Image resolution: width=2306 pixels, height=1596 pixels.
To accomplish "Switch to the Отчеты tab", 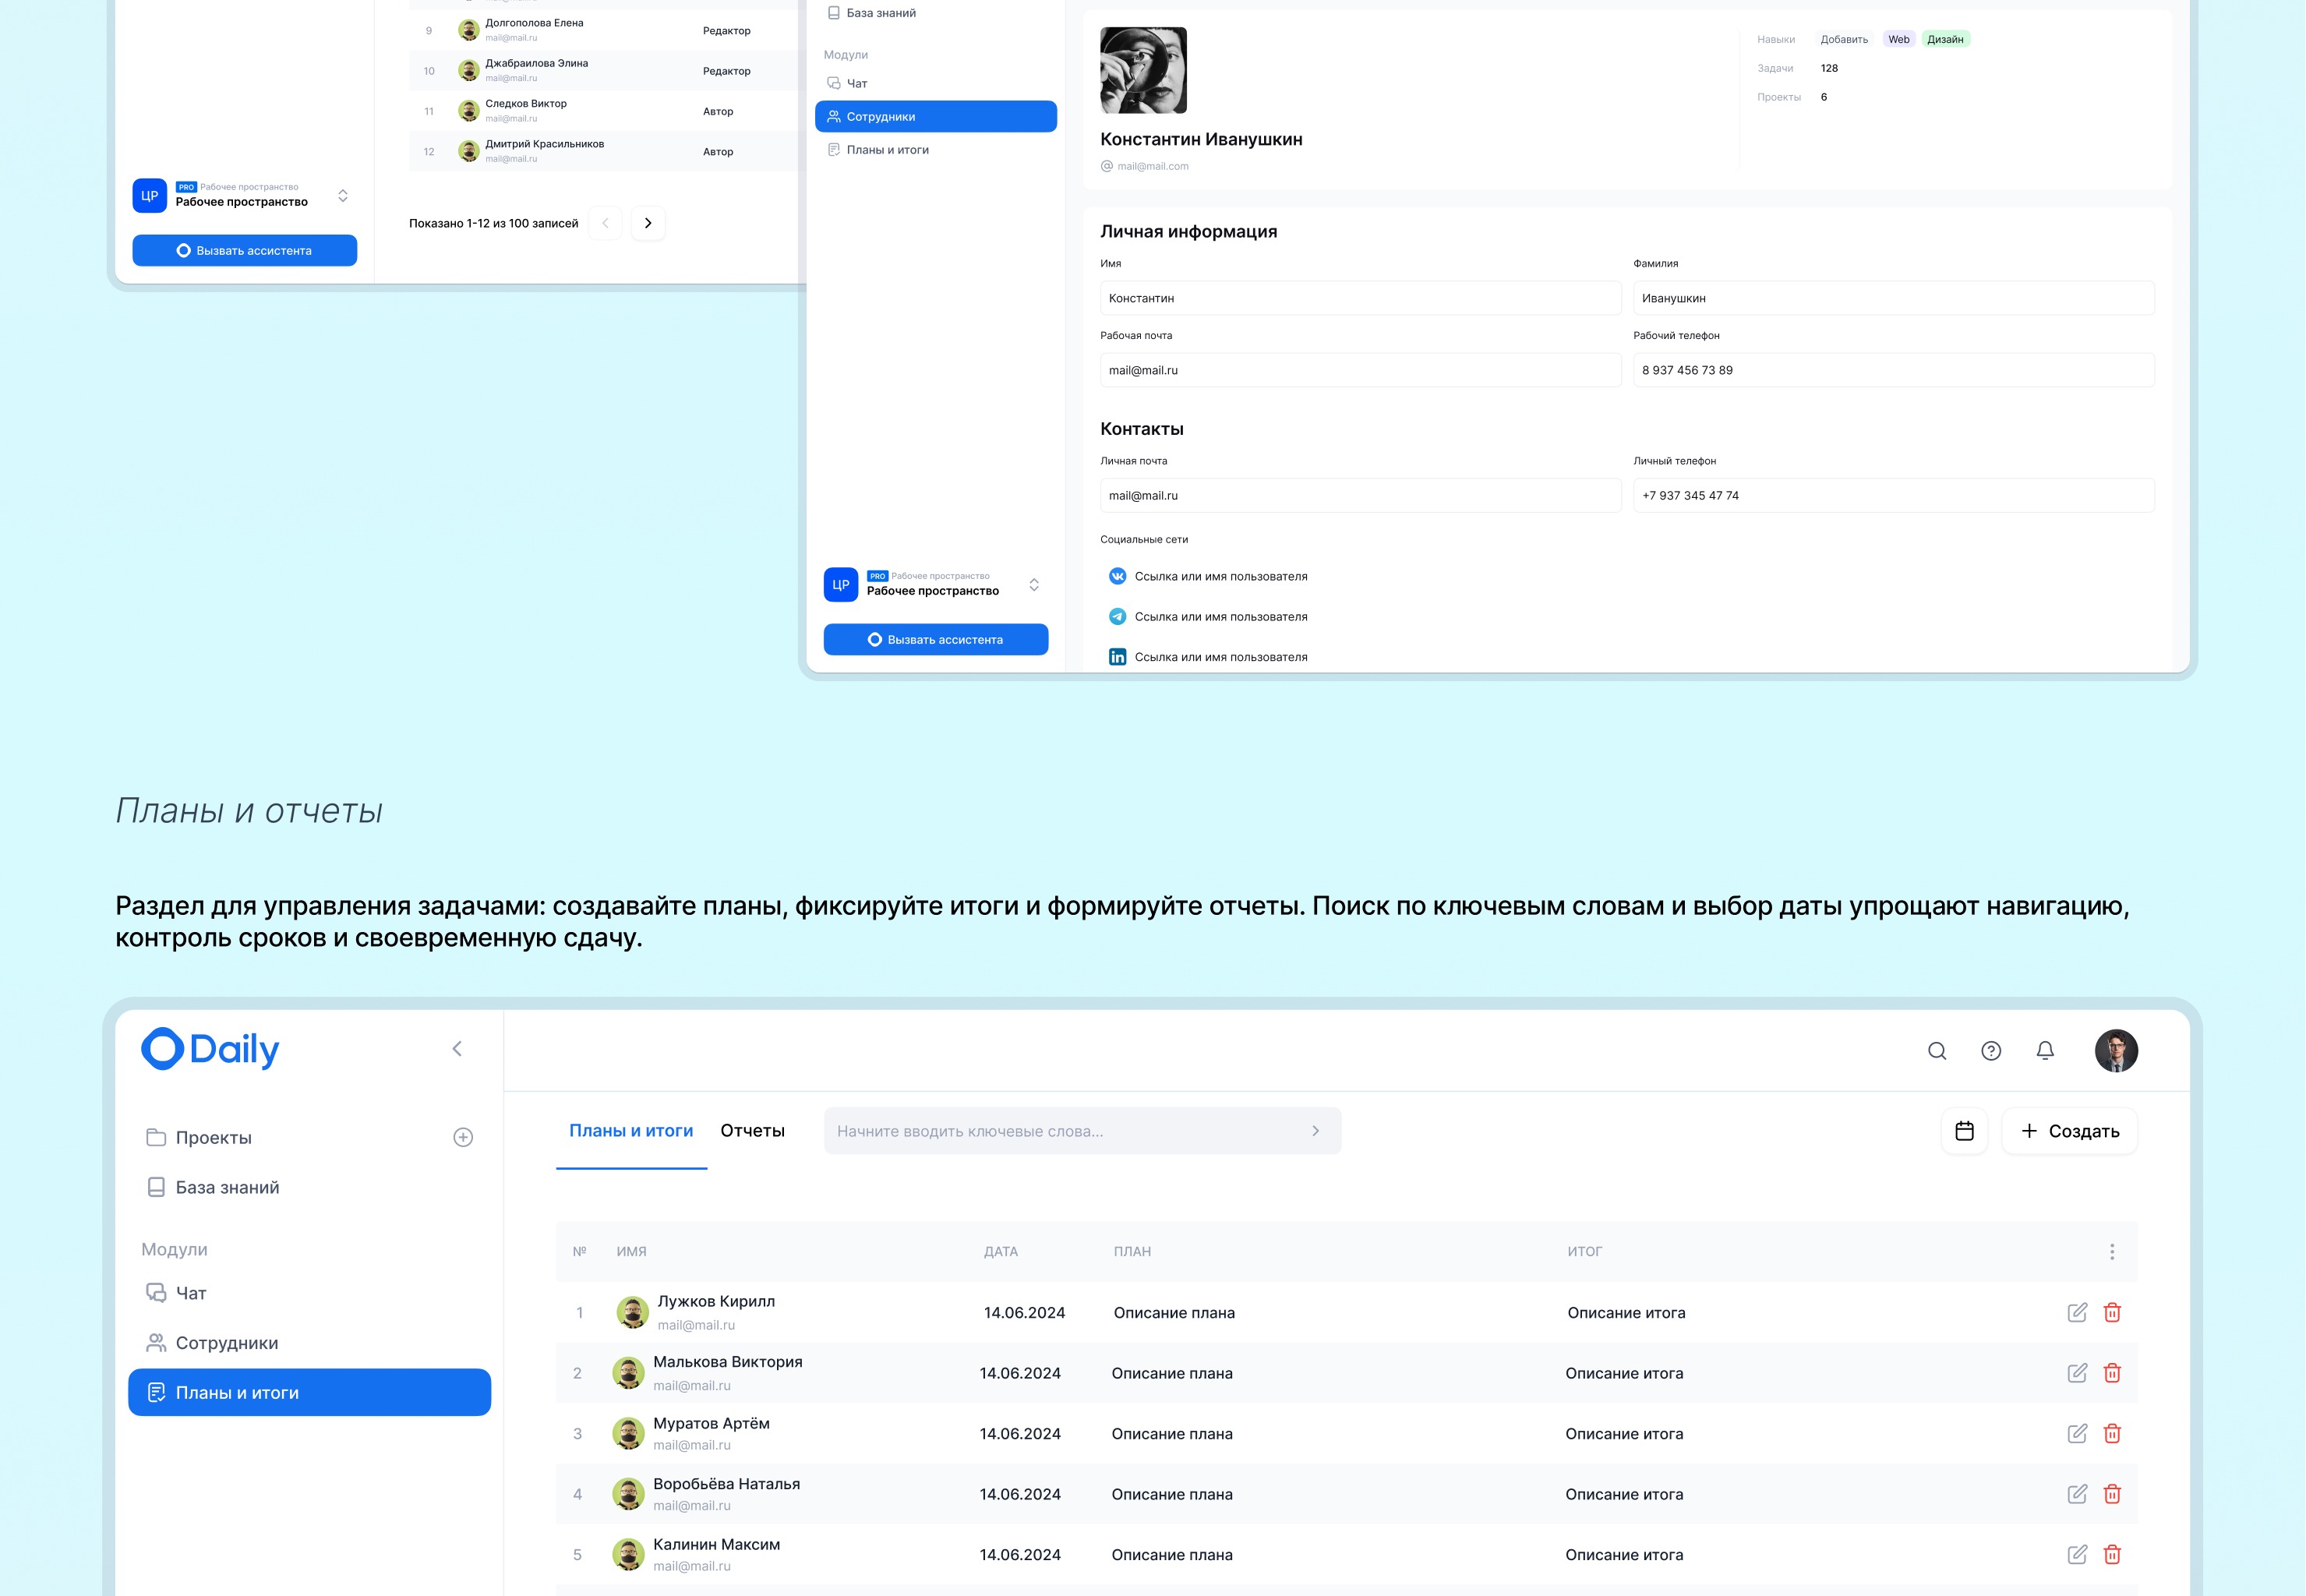I will pos(752,1130).
